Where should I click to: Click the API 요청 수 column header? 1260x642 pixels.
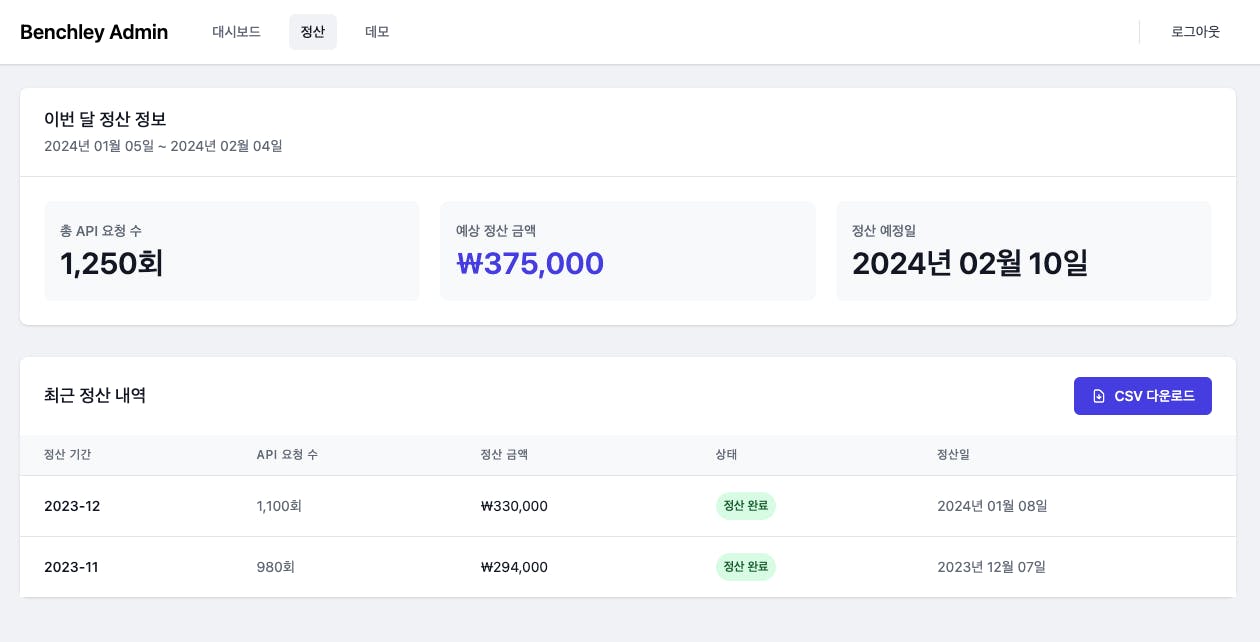point(287,455)
